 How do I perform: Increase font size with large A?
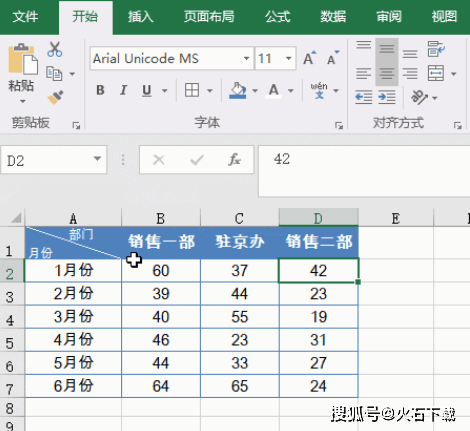pos(310,58)
